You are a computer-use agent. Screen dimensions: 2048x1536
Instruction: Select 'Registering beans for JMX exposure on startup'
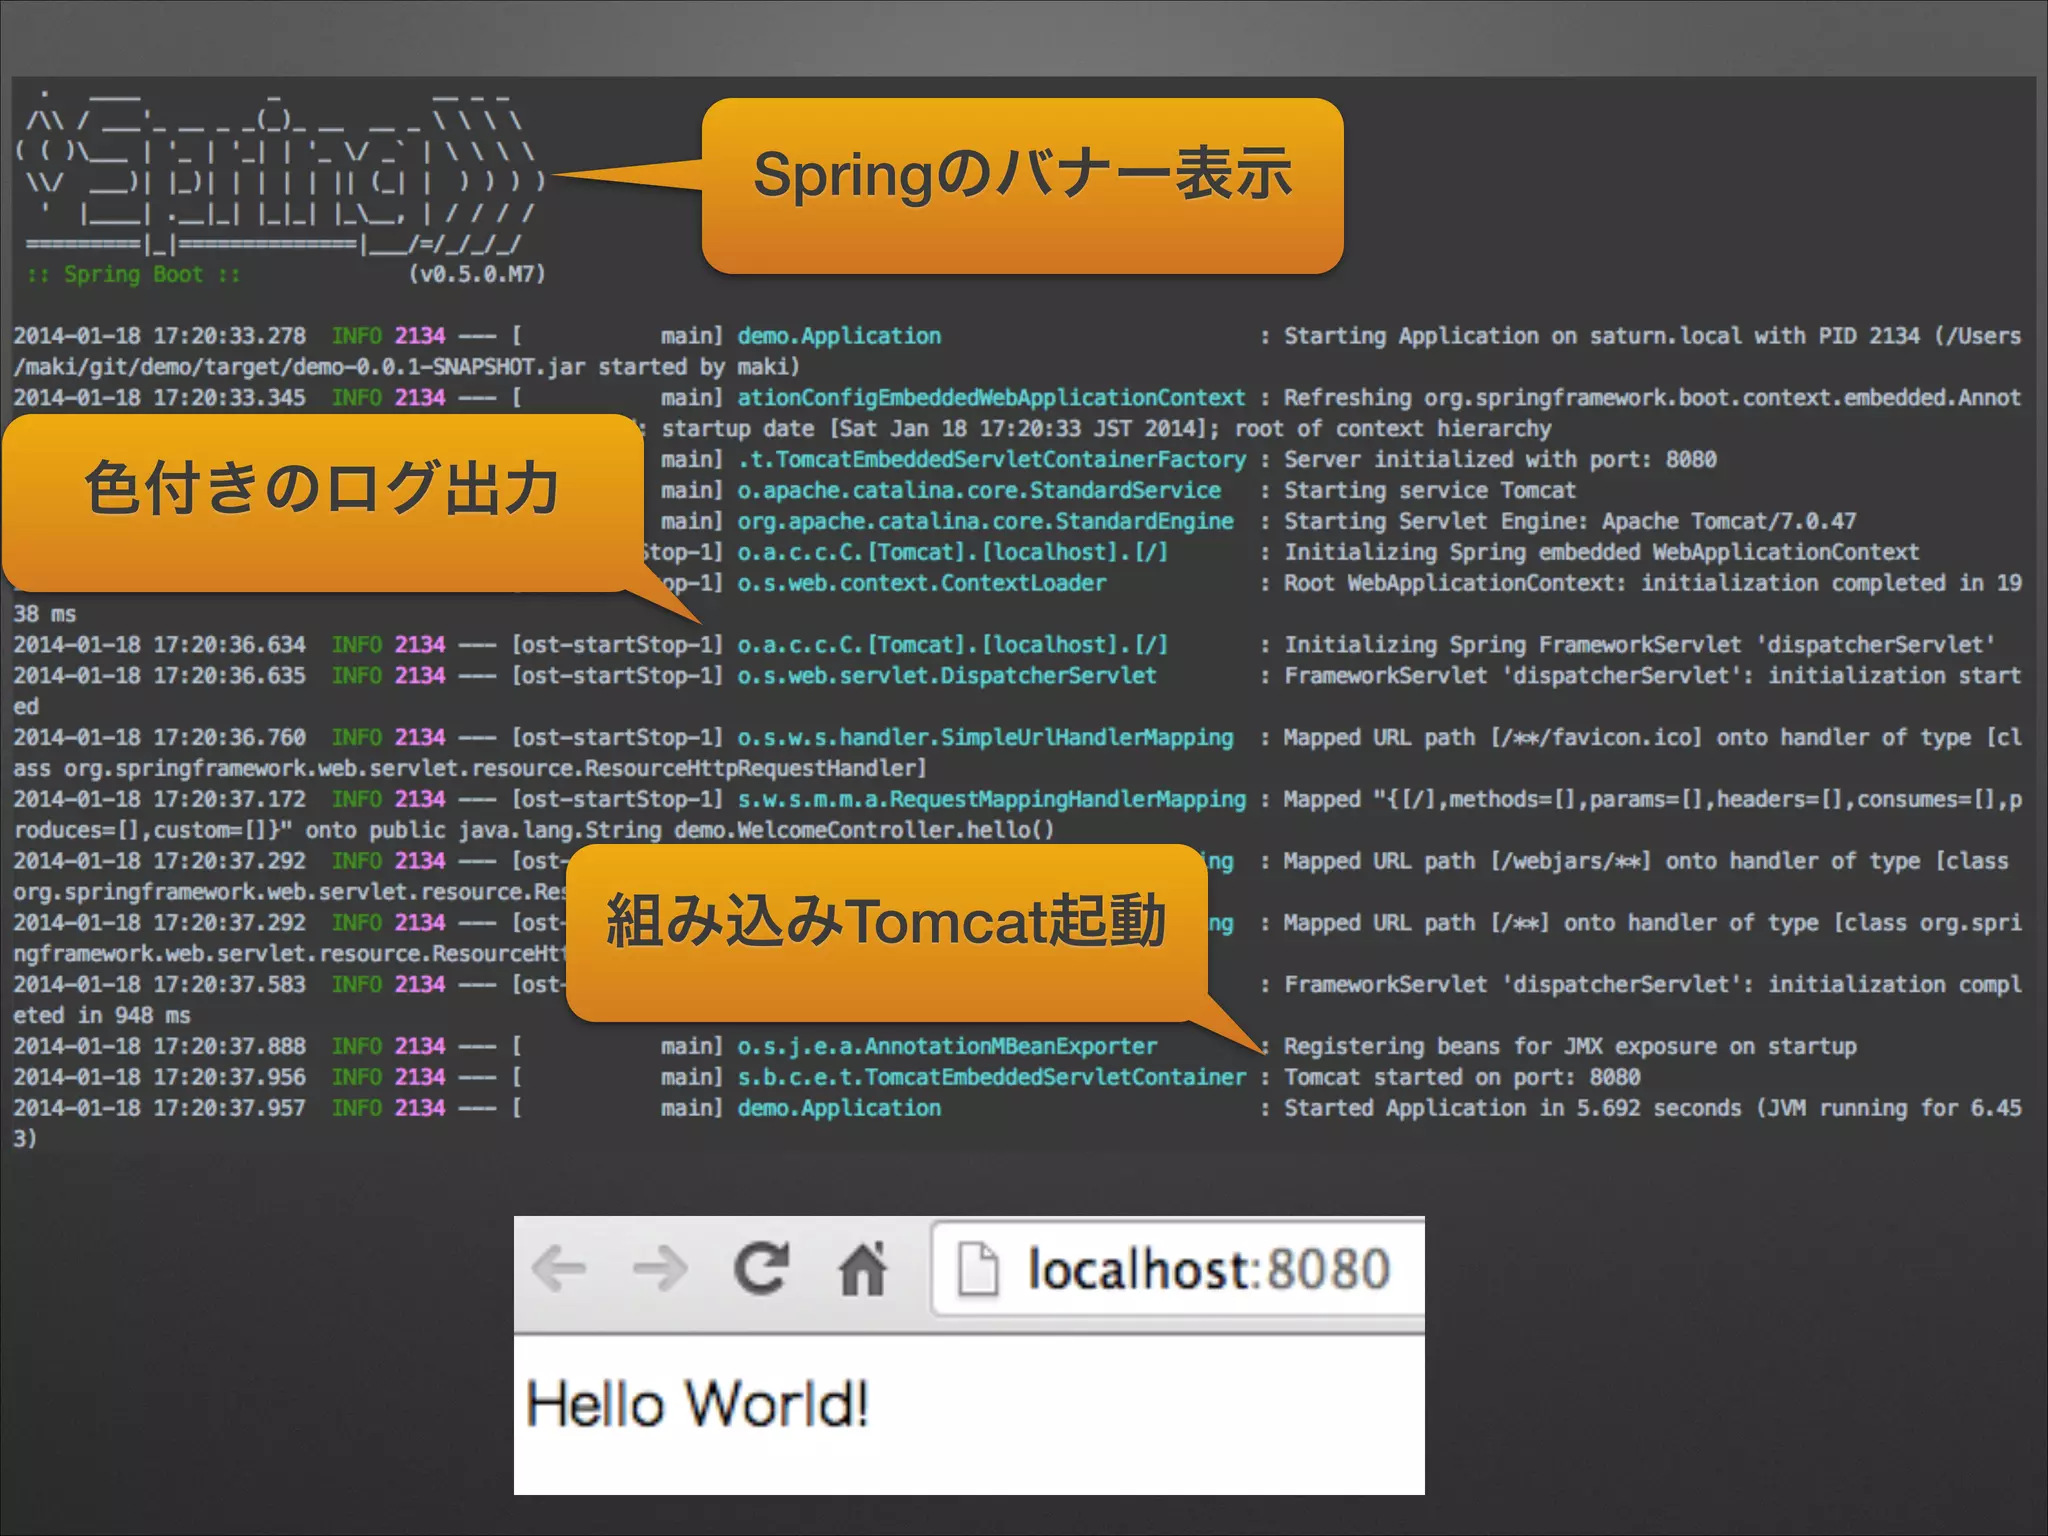[1570, 1046]
